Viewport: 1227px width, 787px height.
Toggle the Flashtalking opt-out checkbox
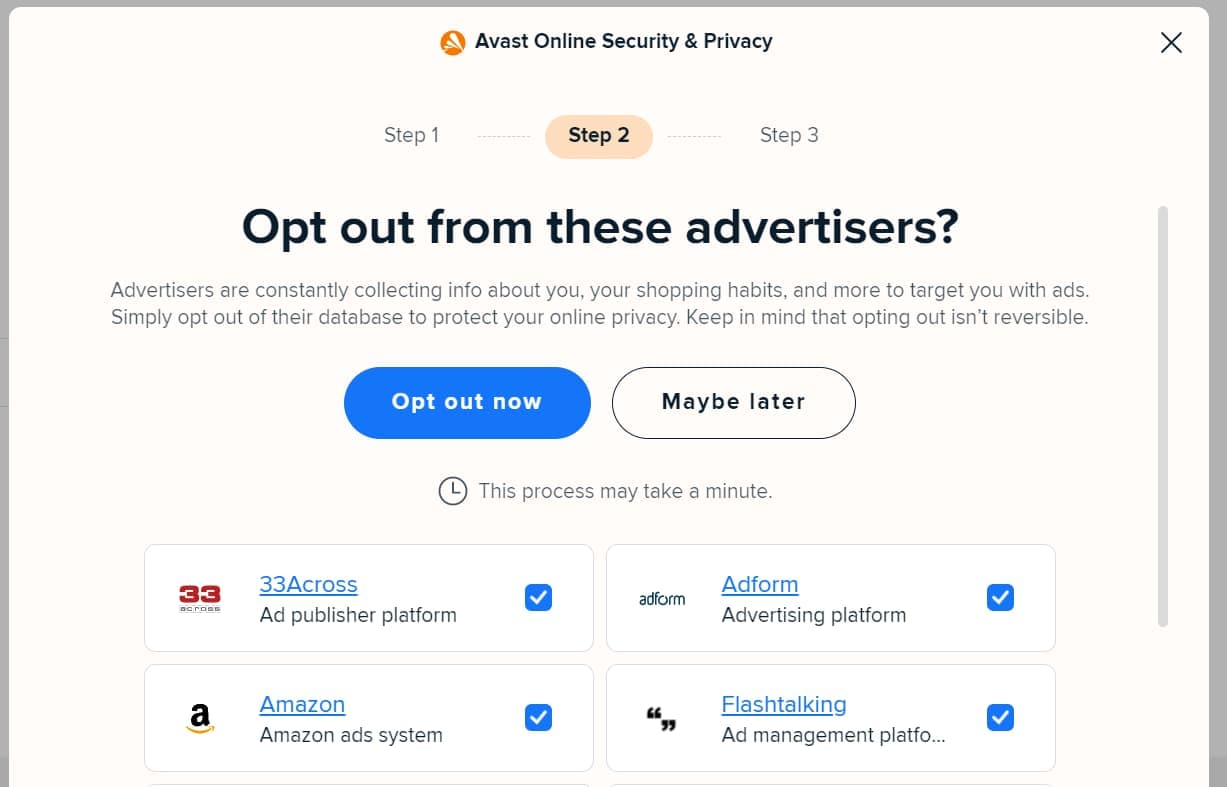coord(1000,717)
